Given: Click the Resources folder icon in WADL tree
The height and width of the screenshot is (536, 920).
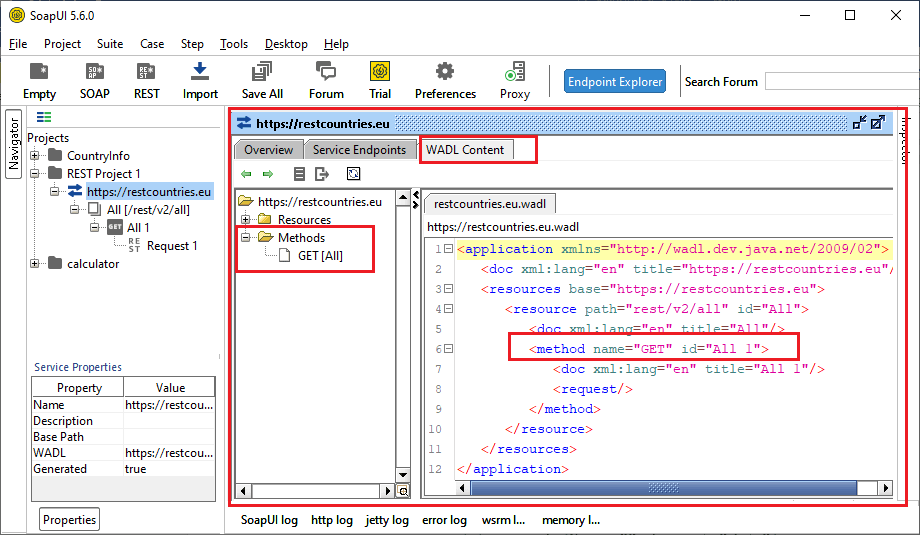Looking at the screenshot, I should tap(265, 219).
